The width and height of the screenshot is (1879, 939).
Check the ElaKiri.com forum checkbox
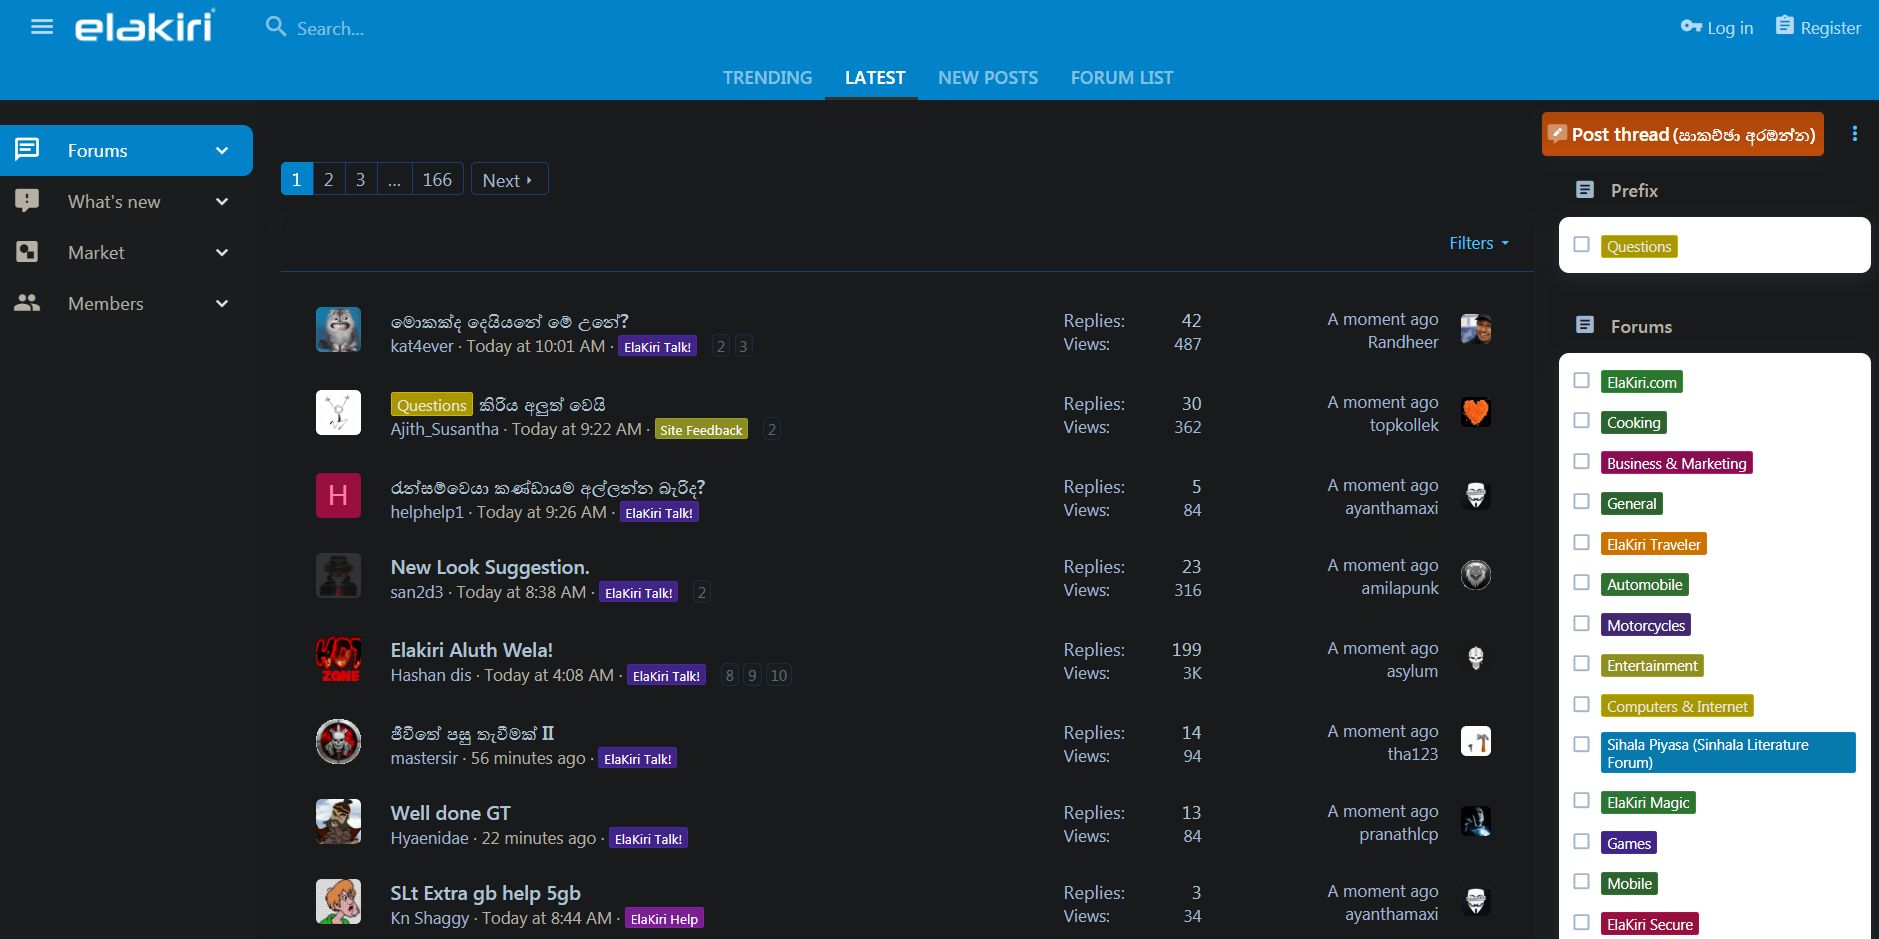1581,380
